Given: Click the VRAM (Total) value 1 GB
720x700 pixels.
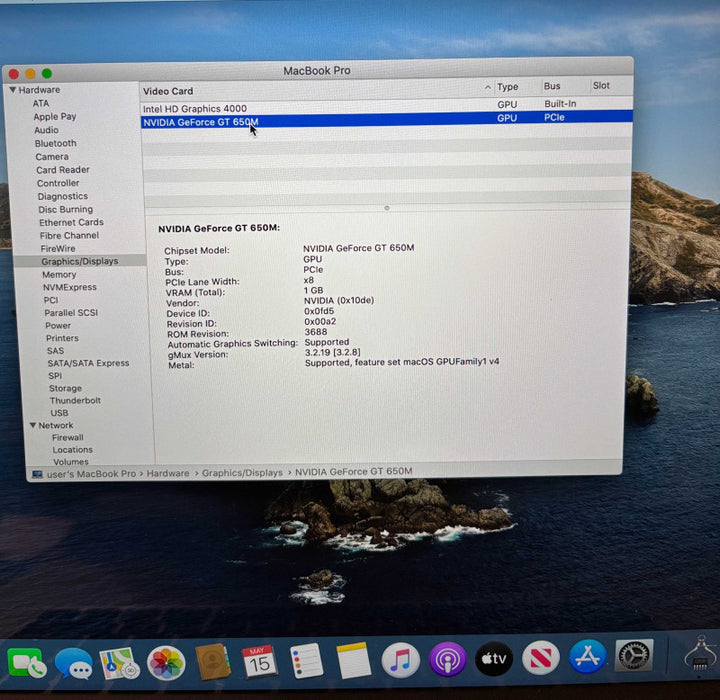Looking at the screenshot, I should pyautogui.click(x=313, y=290).
